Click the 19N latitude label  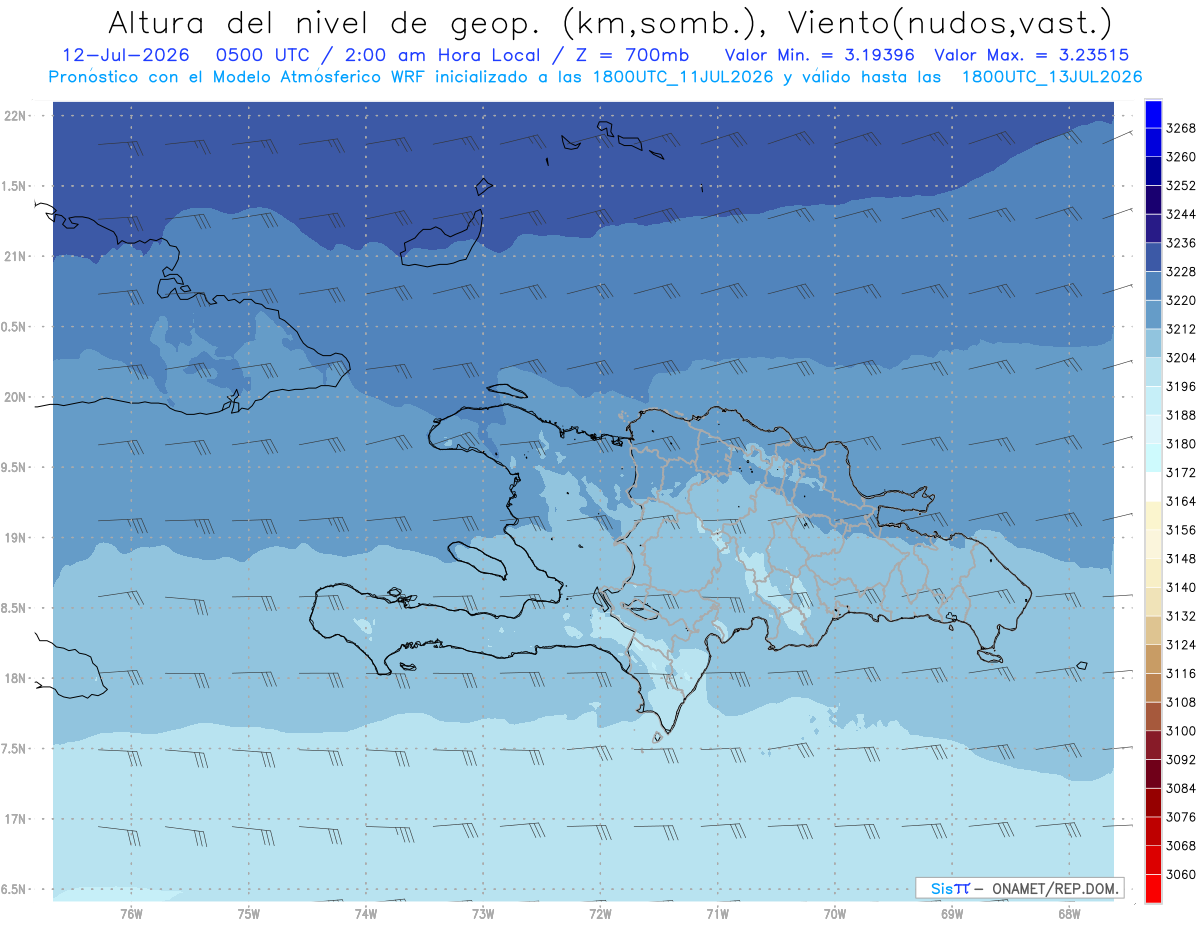pyautogui.click(x=17, y=538)
